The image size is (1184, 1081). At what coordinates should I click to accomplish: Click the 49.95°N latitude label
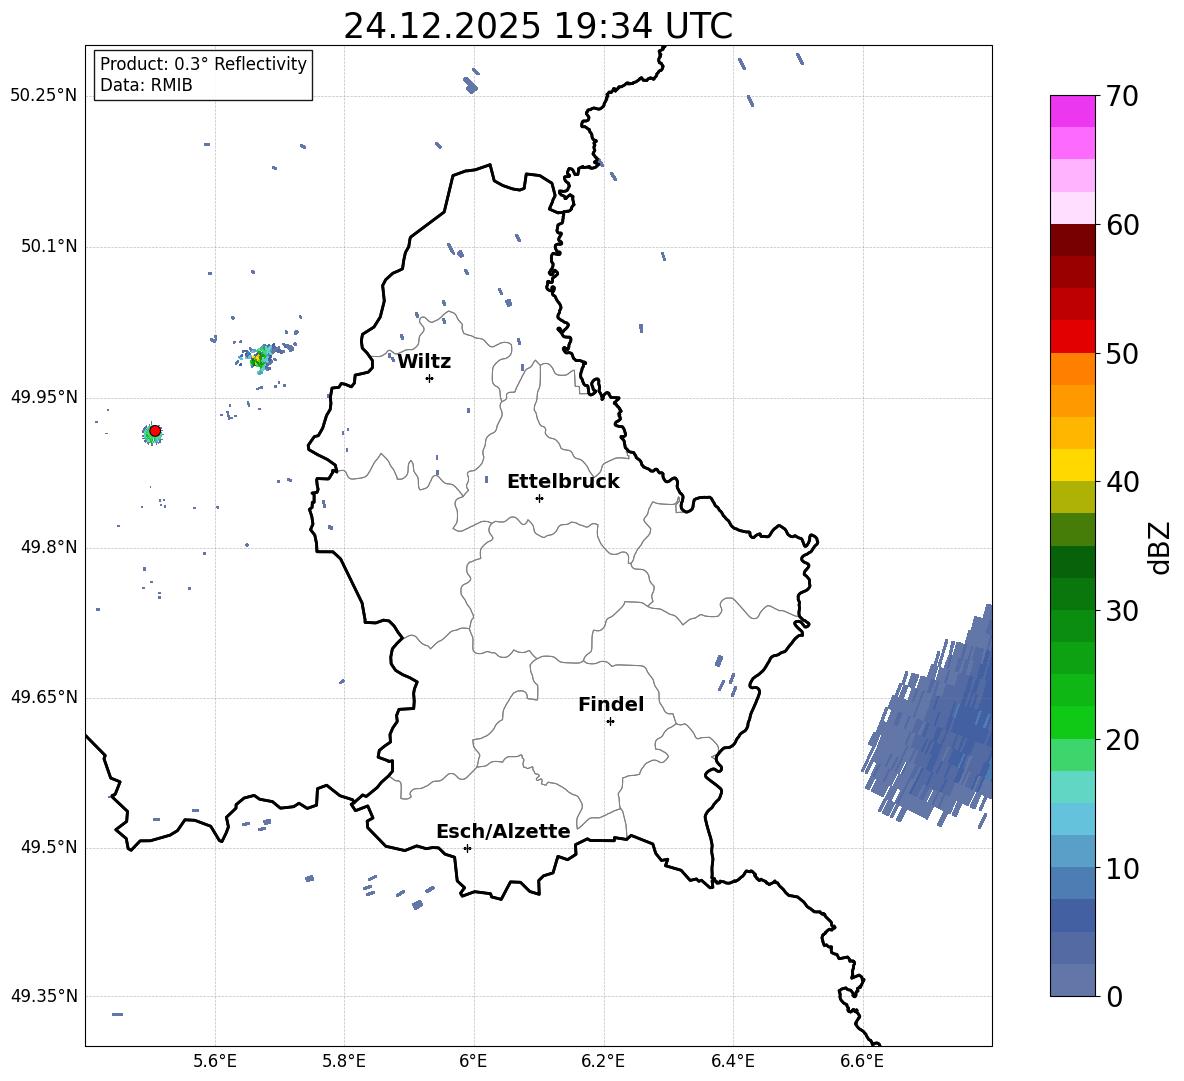(44, 396)
